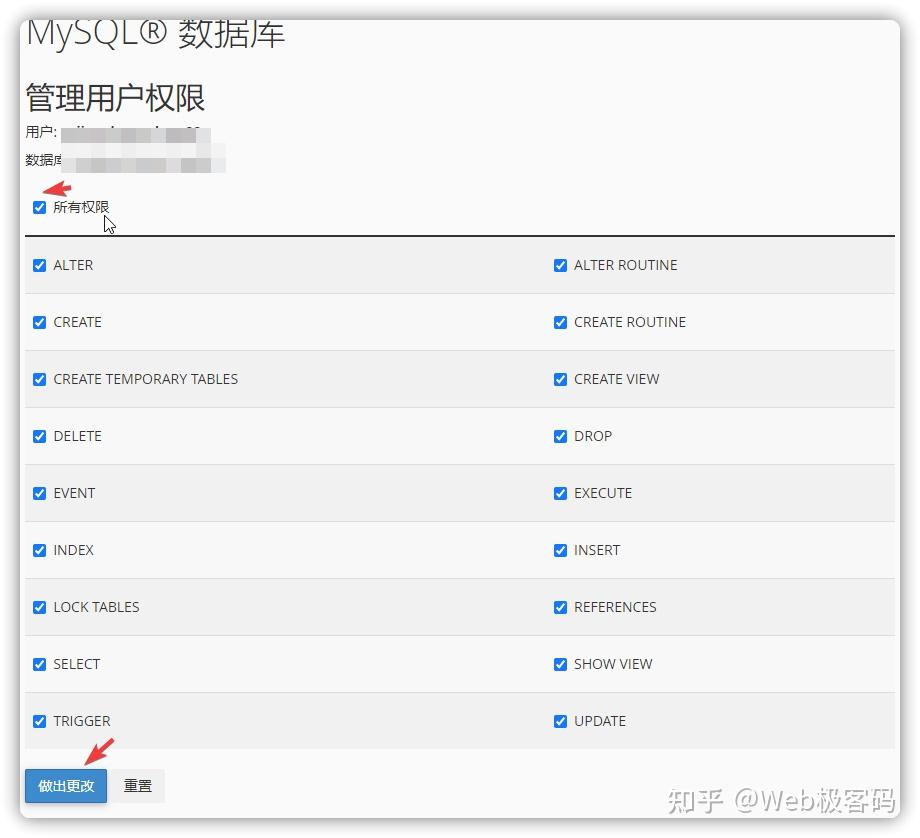The height and width of the screenshot is (838, 920).
Task: Toggle the CREATE privilege checkbox
Action: point(39,323)
